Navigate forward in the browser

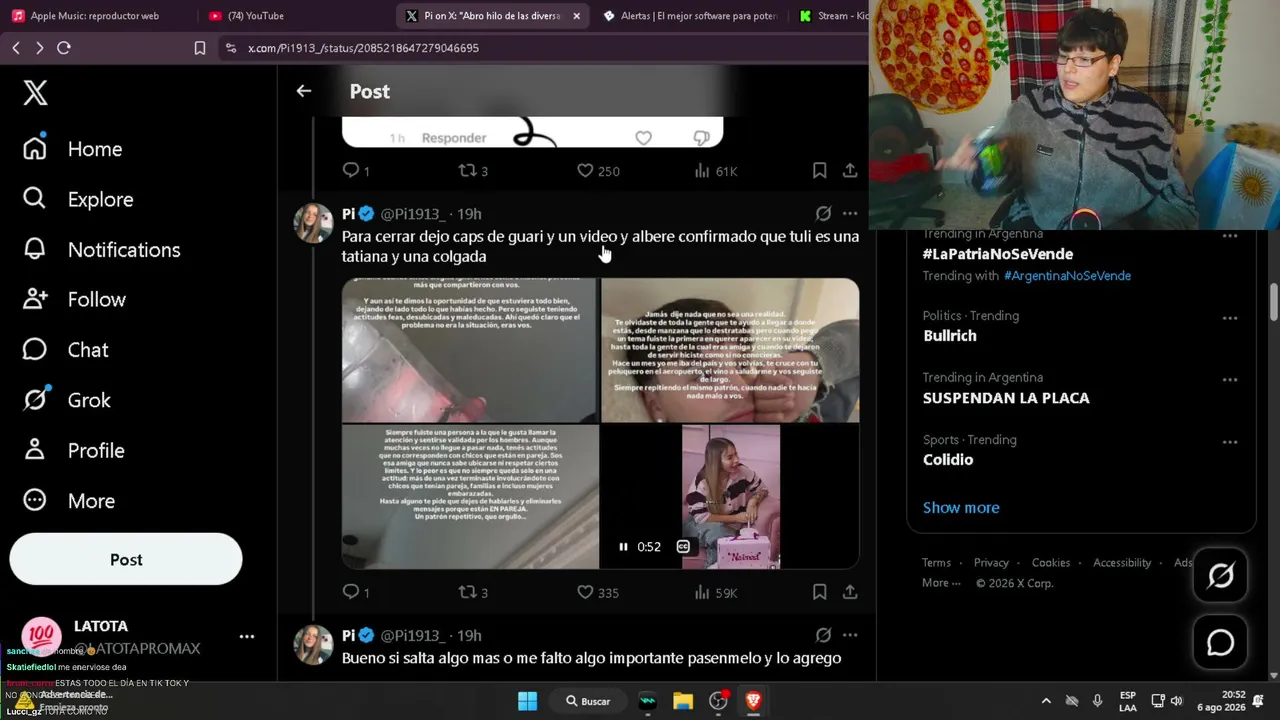(x=39, y=48)
